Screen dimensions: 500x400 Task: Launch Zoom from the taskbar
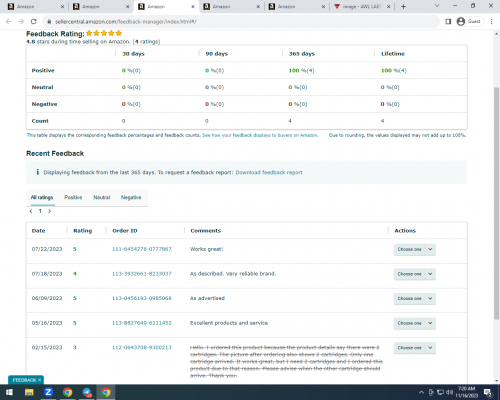point(48,392)
